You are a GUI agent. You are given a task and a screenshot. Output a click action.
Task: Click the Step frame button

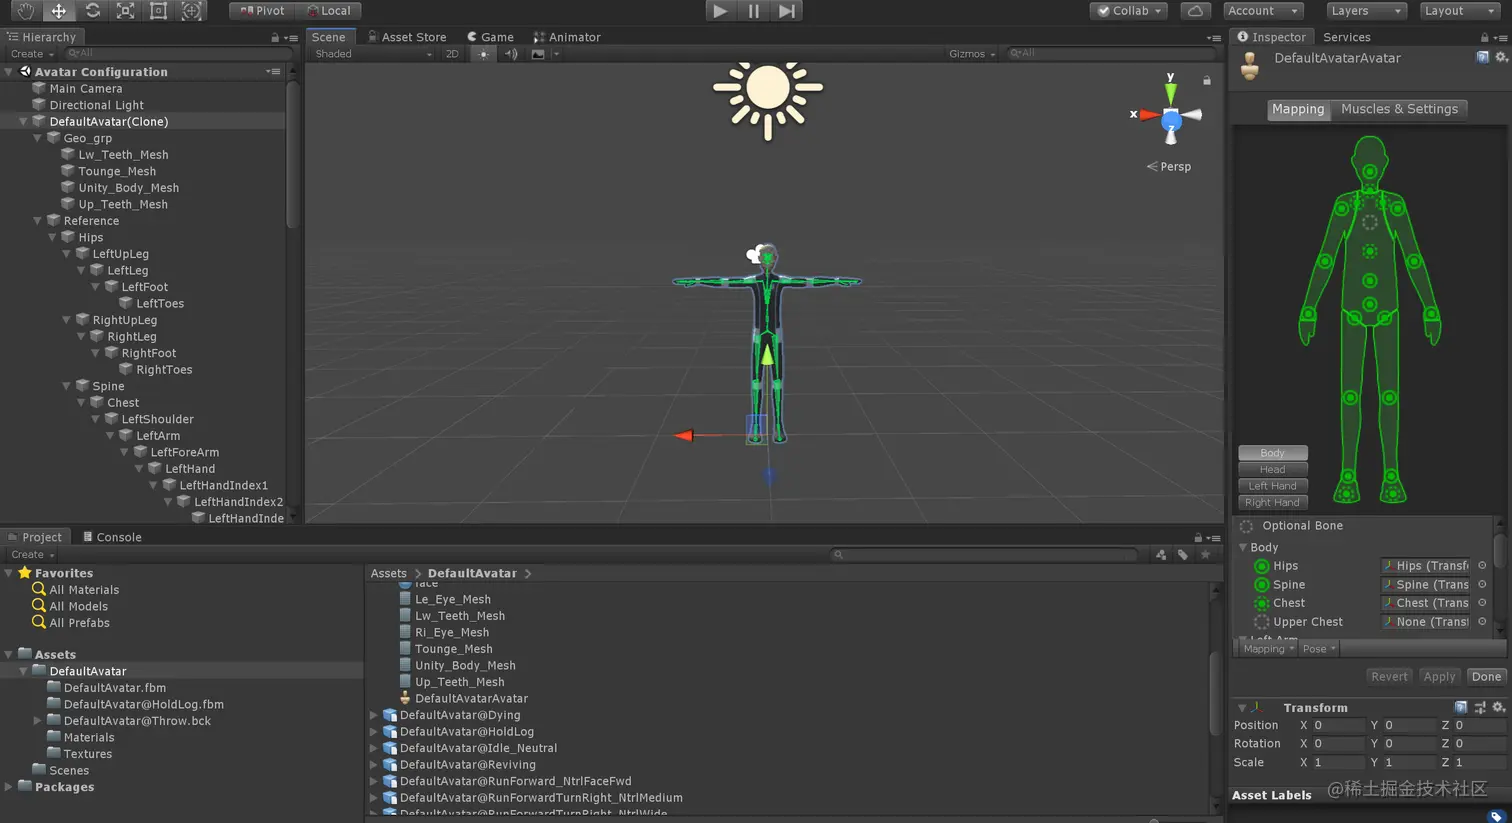click(787, 11)
